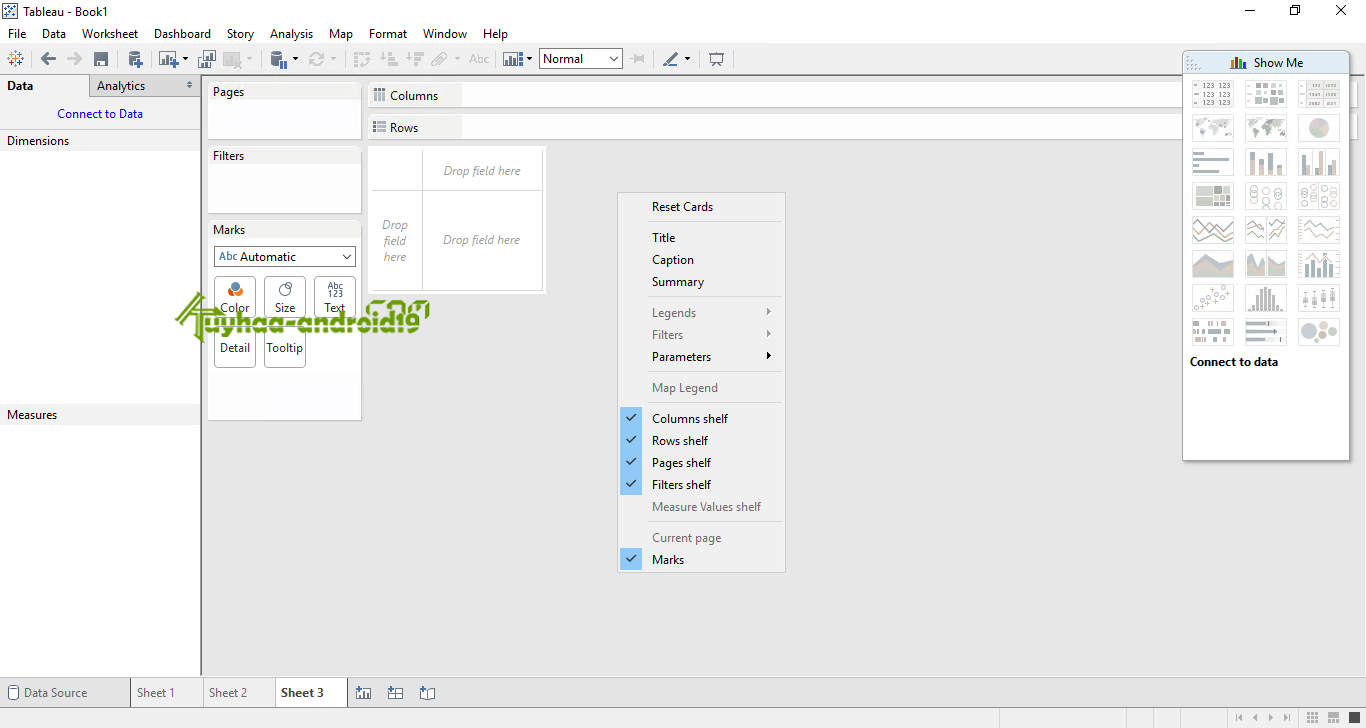Click the Undo back arrow in toolbar

49,59
